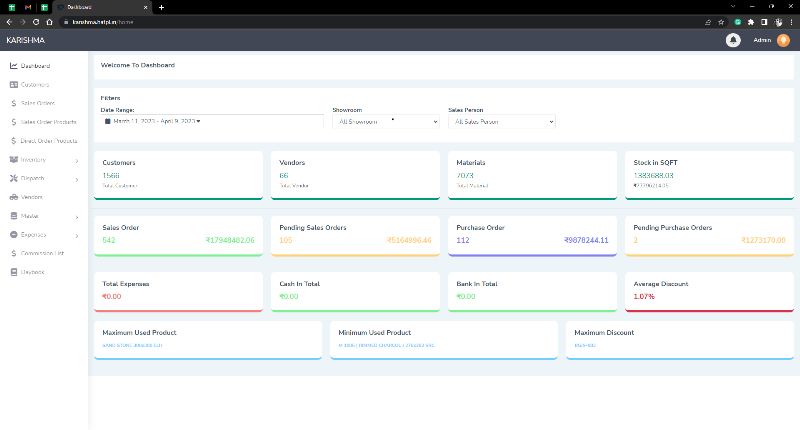The width and height of the screenshot is (800, 430).
Task: Open the Dashboard chart icon in sidebar
Action: [x=14, y=66]
